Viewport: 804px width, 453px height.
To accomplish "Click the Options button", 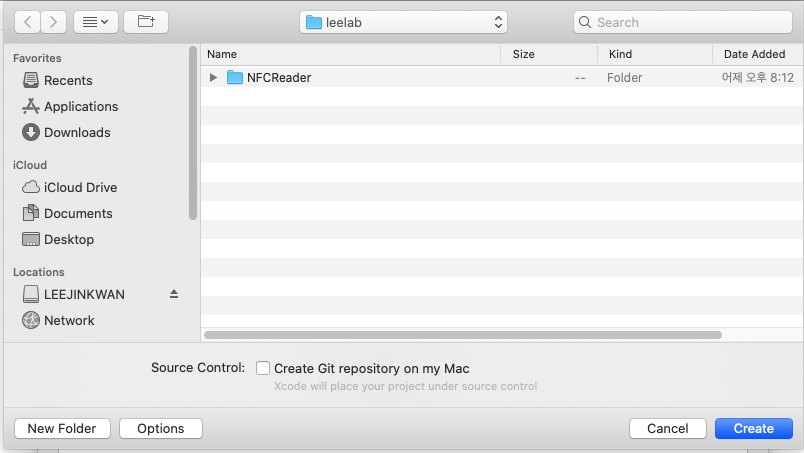I will point(160,428).
